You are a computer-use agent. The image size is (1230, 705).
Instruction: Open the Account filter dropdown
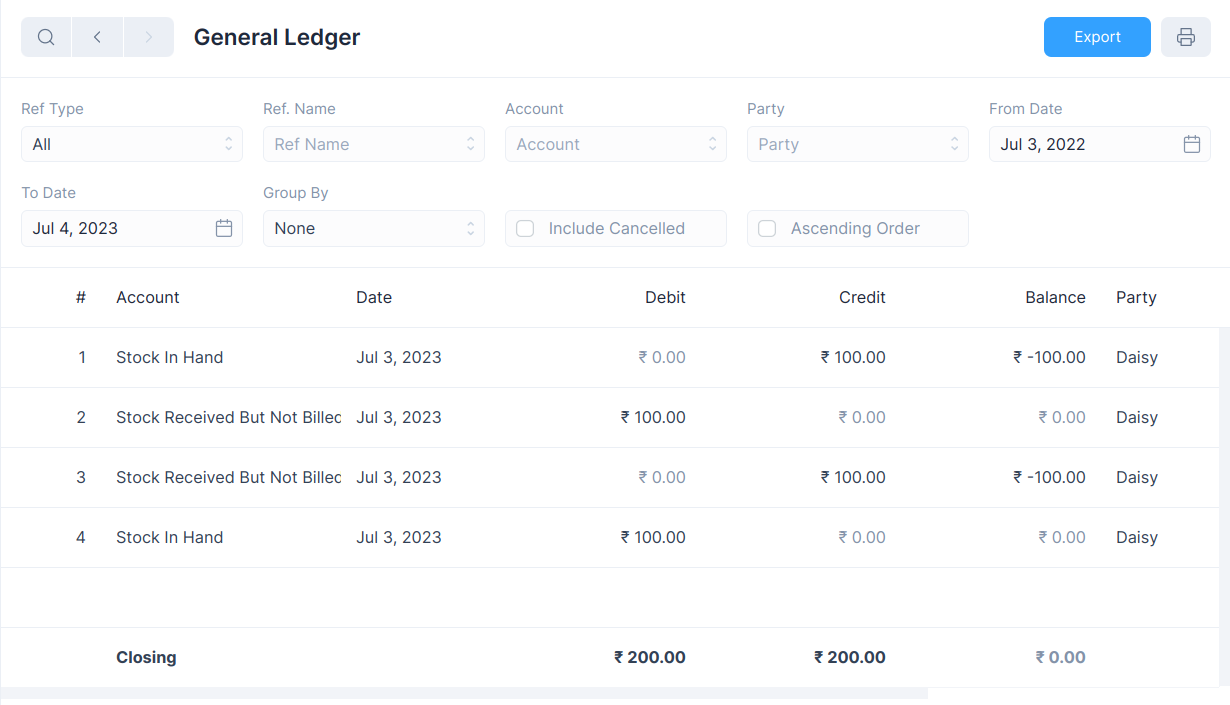point(615,144)
